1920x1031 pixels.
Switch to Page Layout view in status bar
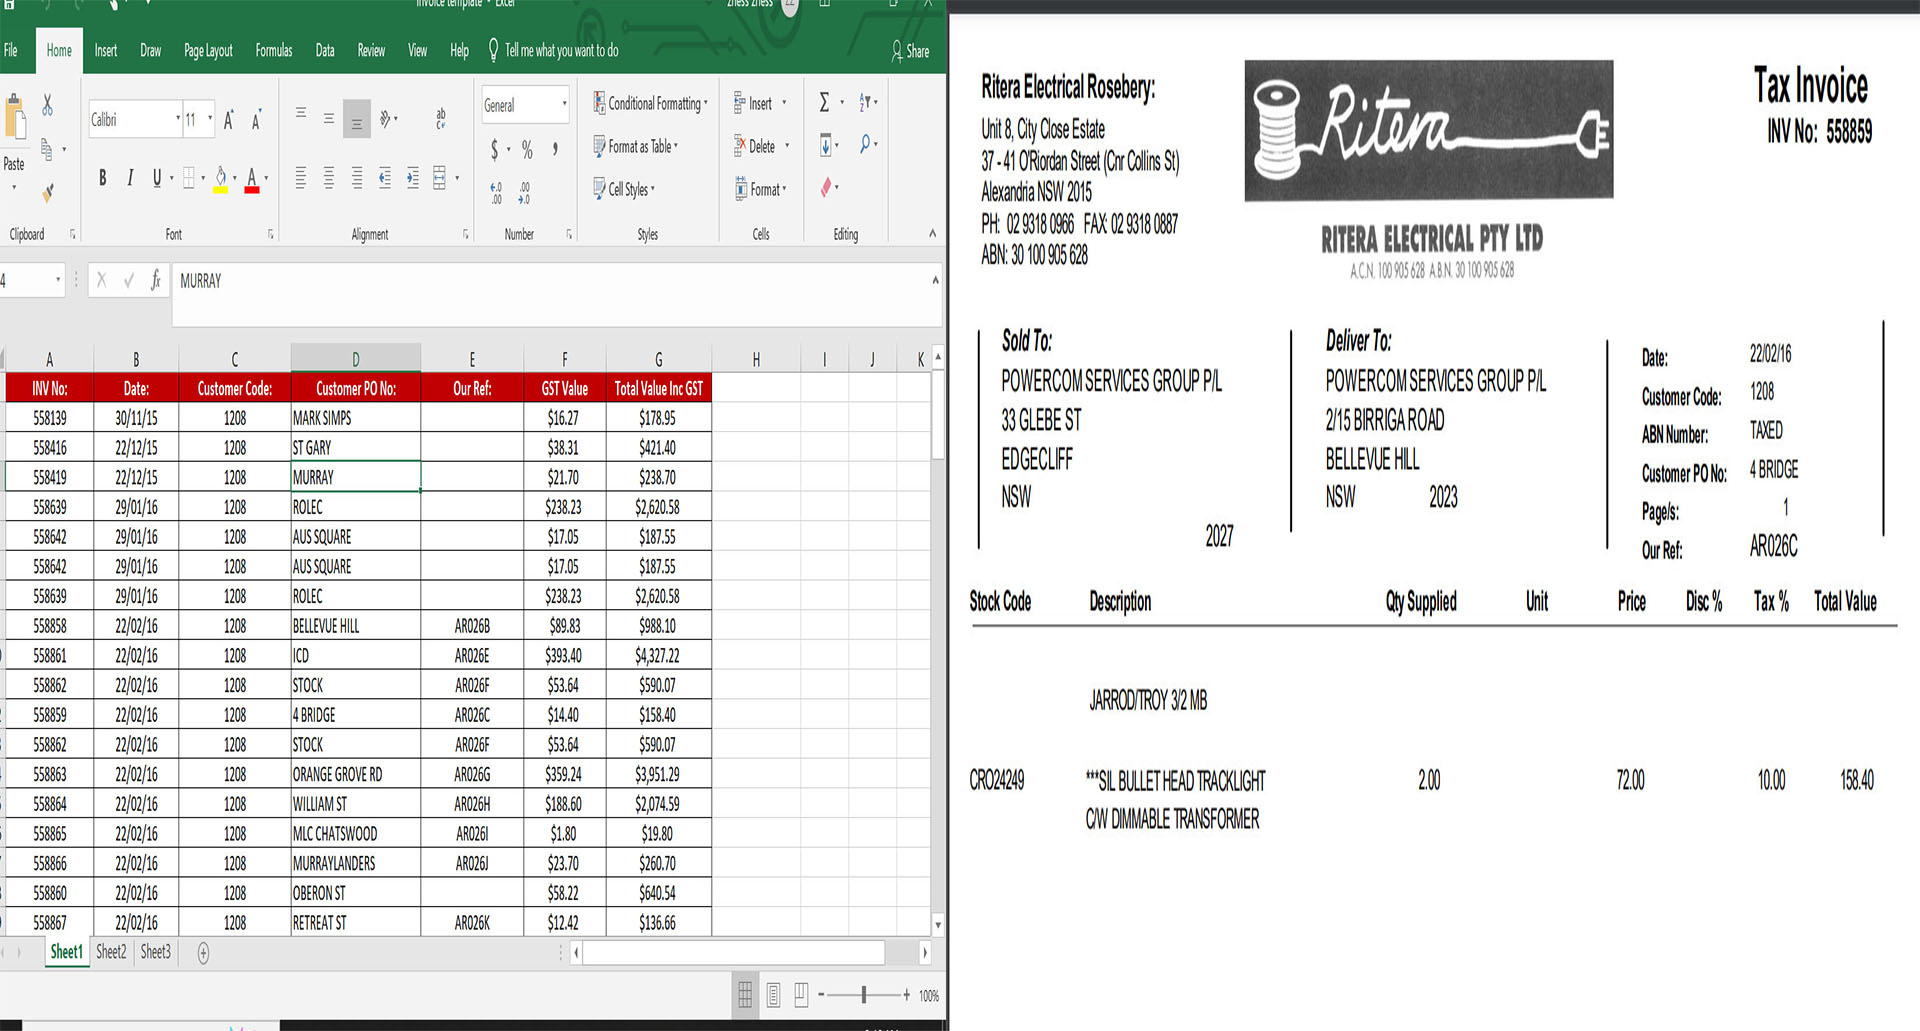coord(773,995)
